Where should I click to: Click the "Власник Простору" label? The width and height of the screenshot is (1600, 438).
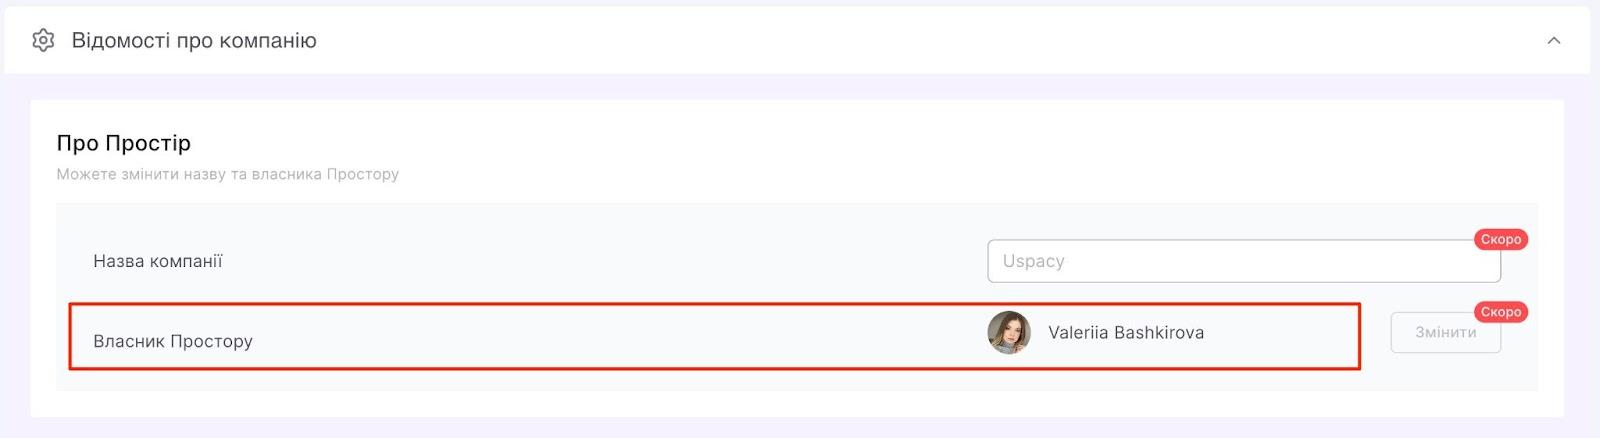tap(172, 341)
